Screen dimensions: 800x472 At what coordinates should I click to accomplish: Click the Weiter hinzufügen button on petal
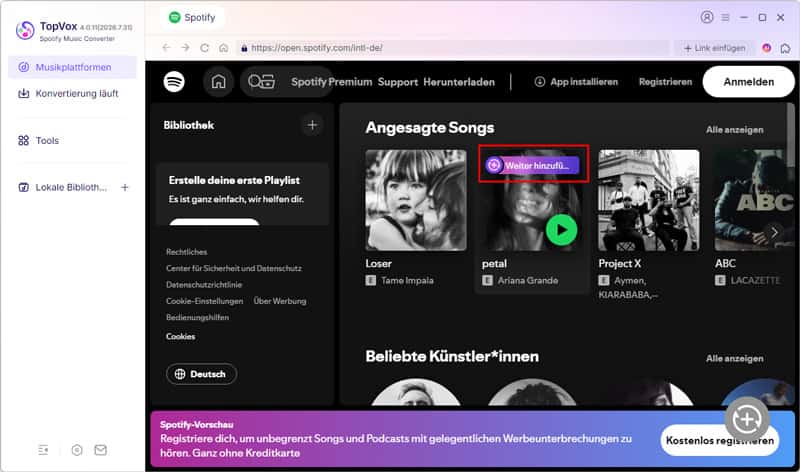point(533,165)
